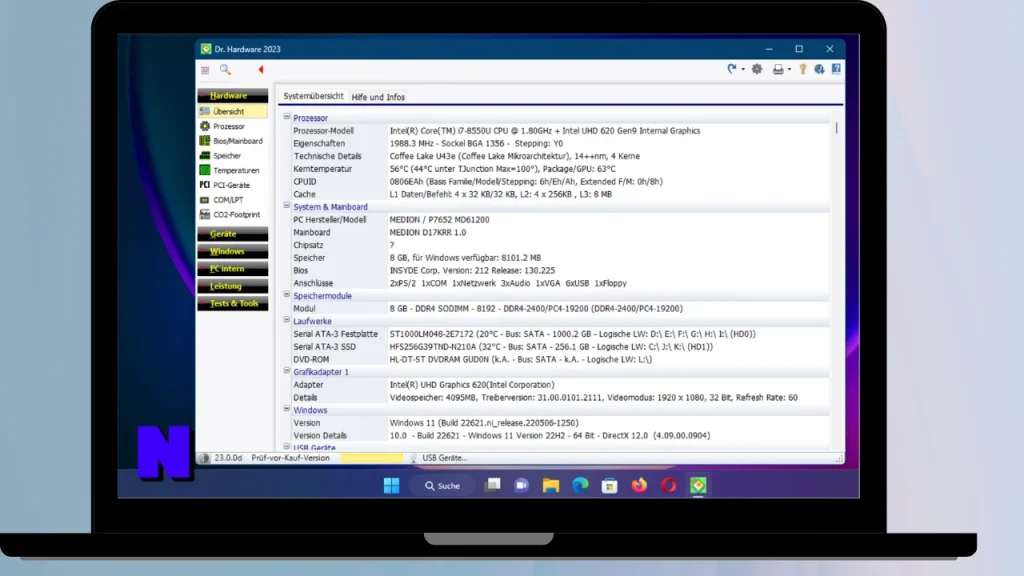Switch to the Hilfe und Infos tab
This screenshot has height=576, width=1024.
pos(378,97)
